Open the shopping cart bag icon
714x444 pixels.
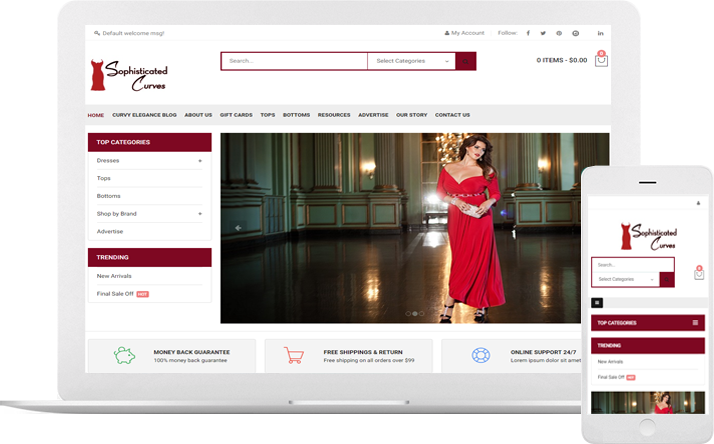[601, 60]
